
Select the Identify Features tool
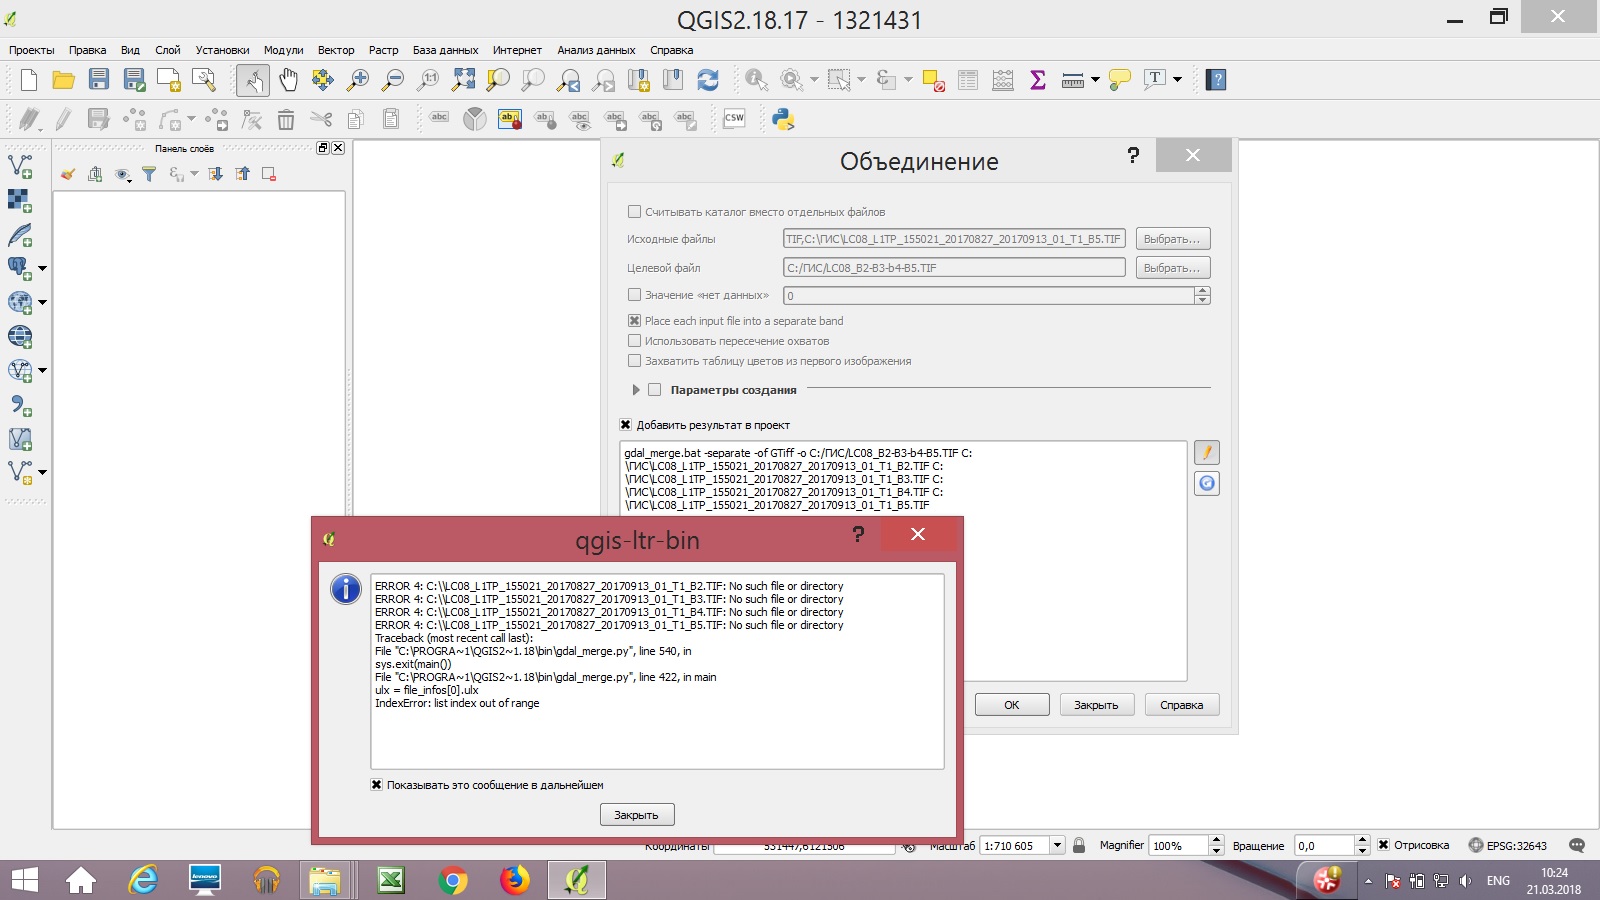click(x=756, y=80)
